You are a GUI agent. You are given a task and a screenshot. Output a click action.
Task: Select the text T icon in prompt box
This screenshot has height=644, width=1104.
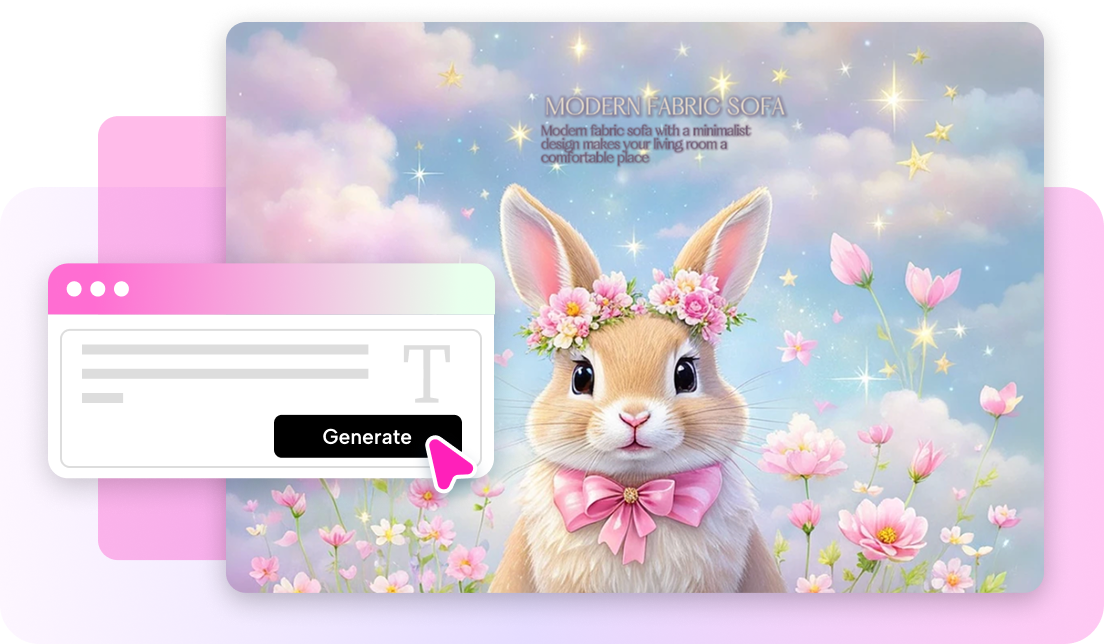(x=427, y=374)
